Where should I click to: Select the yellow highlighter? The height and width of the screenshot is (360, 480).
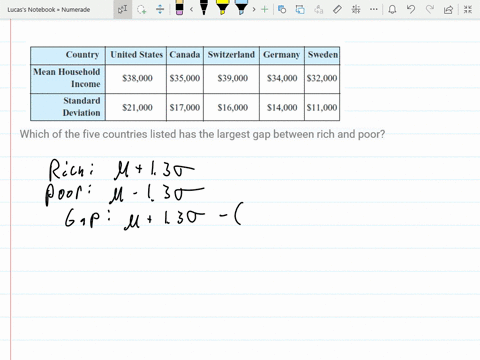click(222, 8)
